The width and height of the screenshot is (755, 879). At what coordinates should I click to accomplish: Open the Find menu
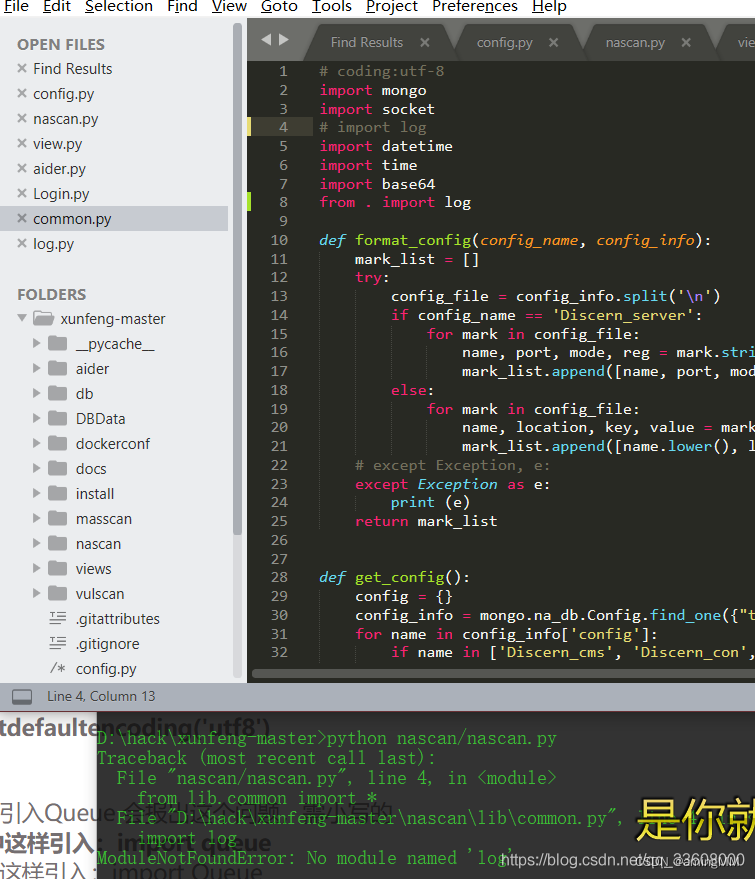(182, 7)
